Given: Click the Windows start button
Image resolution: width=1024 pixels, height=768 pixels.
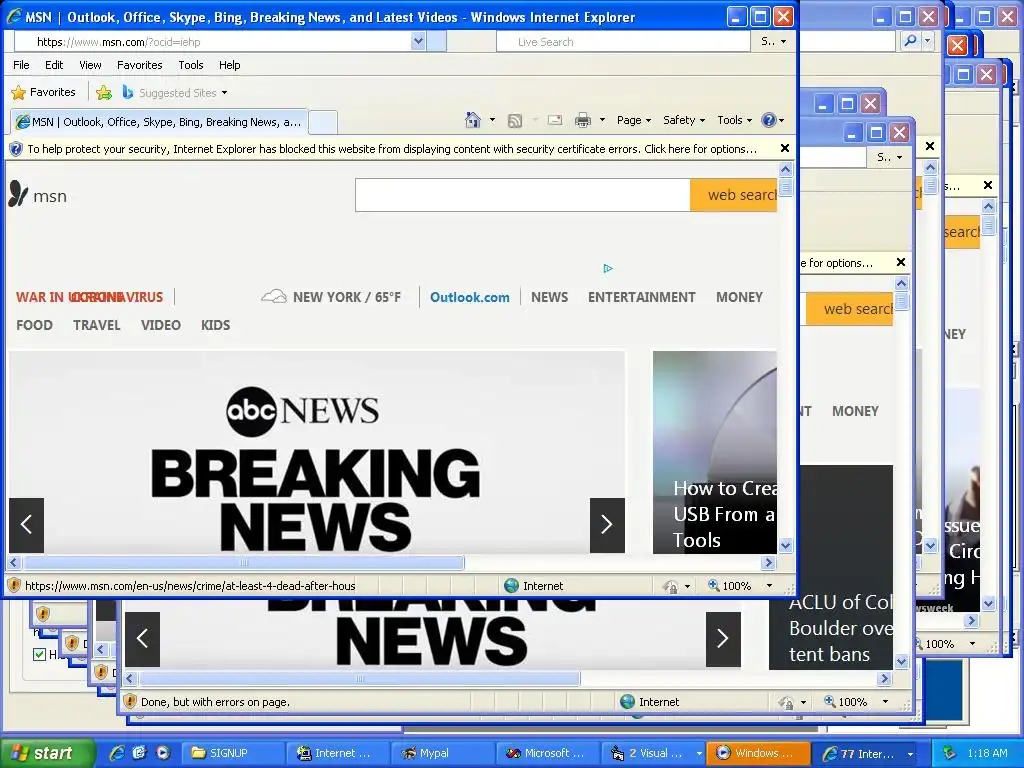Looking at the screenshot, I should point(46,753).
